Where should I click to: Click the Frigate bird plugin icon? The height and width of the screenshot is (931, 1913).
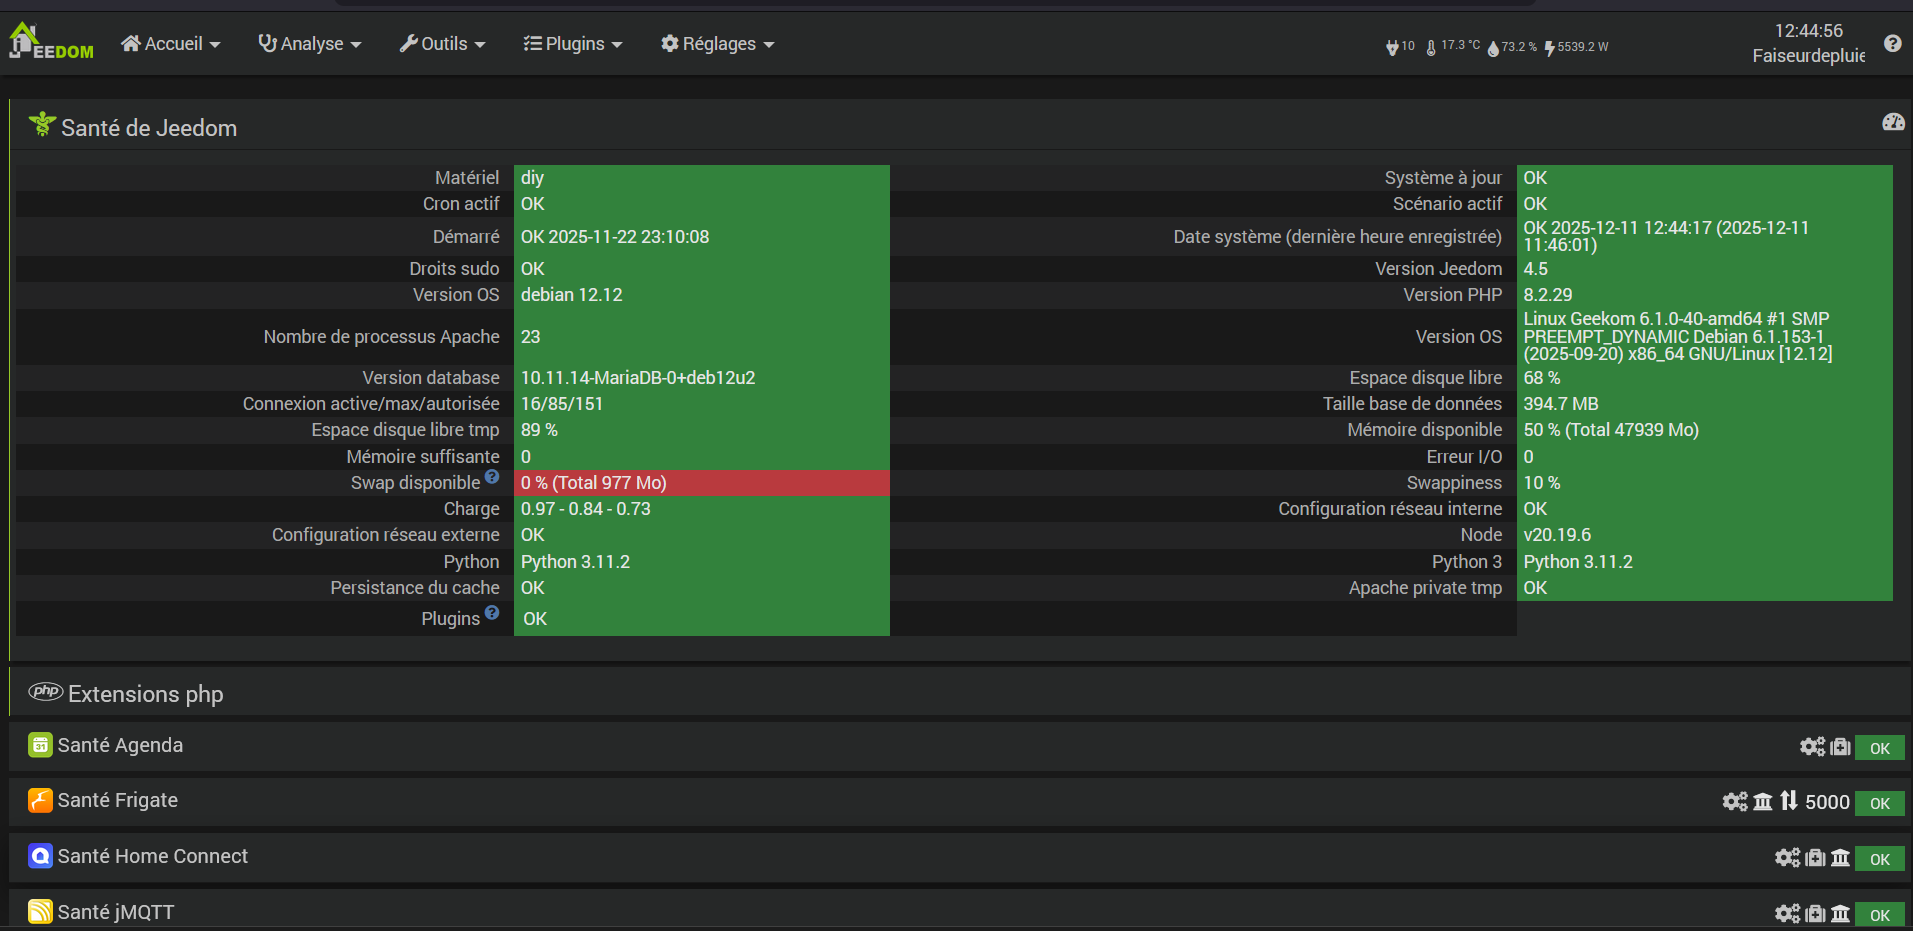(40, 800)
